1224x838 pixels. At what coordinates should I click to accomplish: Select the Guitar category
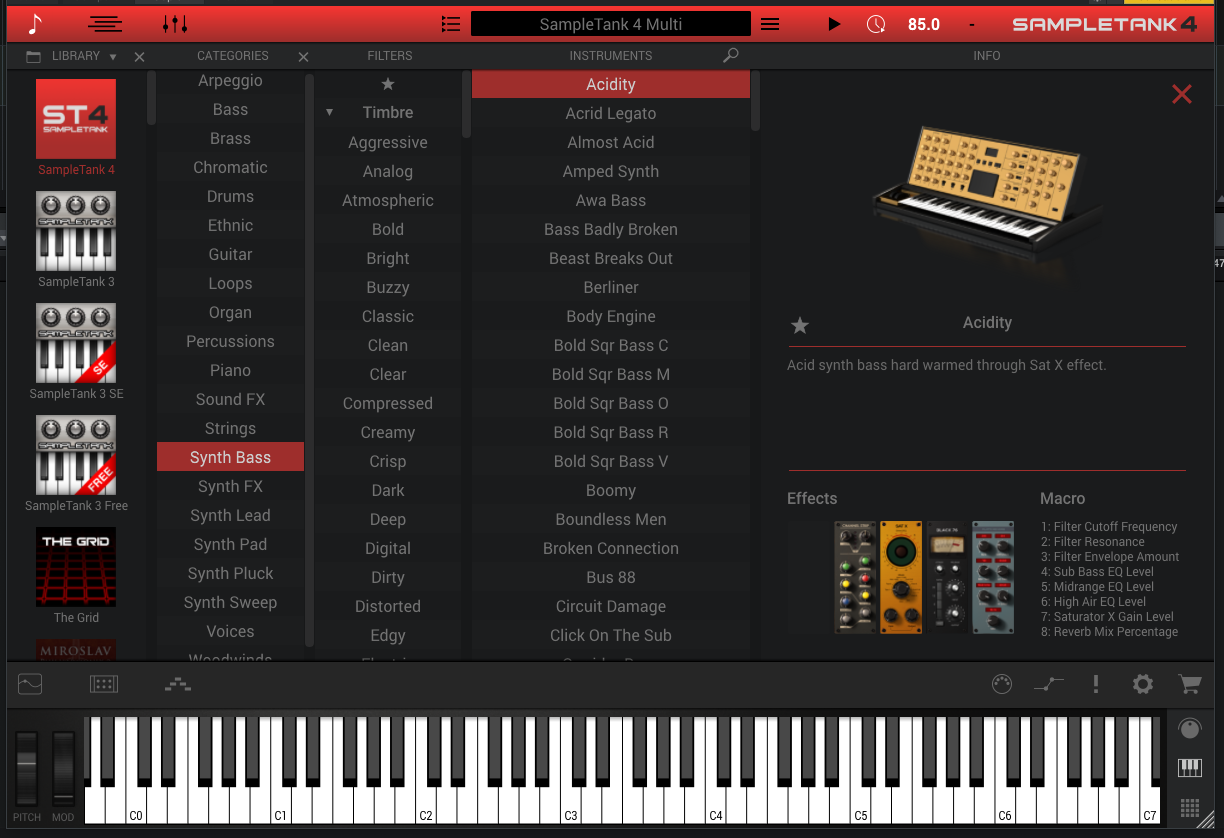(x=230, y=254)
